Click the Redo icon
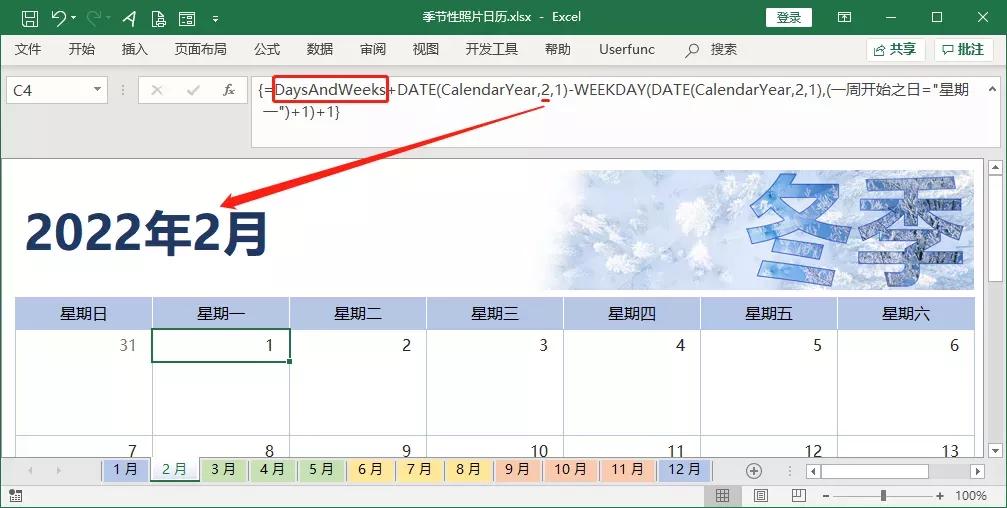The image size is (1007, 508). (x=92, y=19)
